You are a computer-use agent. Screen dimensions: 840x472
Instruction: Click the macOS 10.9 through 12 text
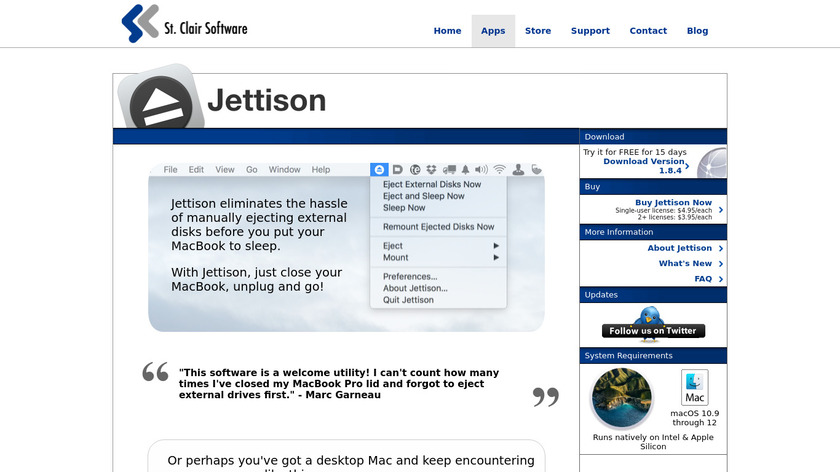pyautogui.click(x=695, y=418)
